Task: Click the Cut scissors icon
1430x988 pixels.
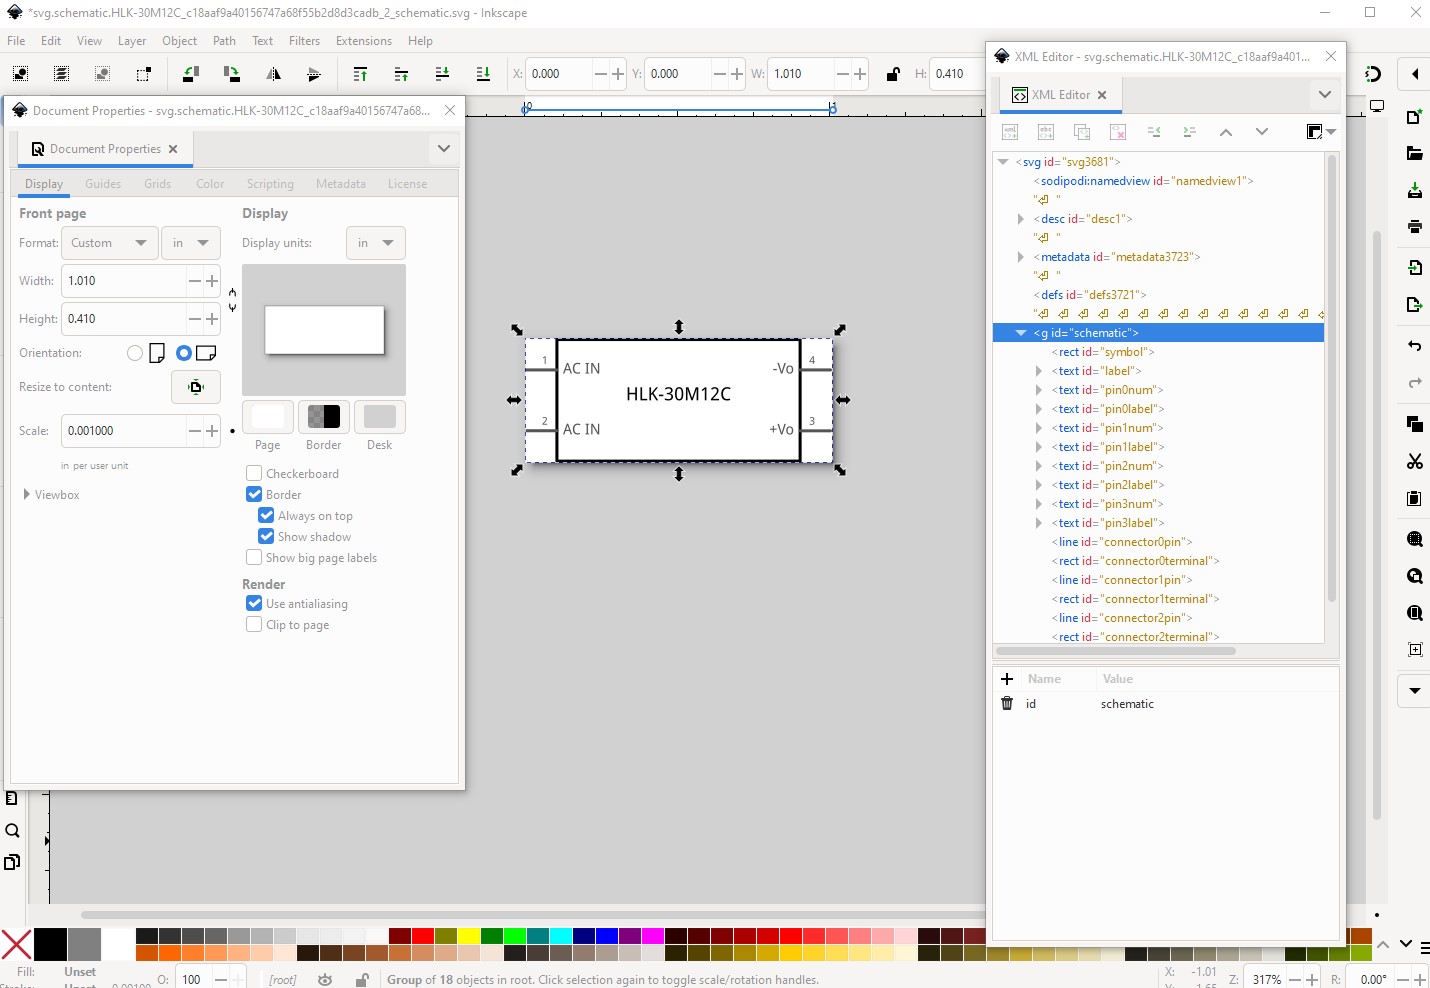Action: 1414,461
